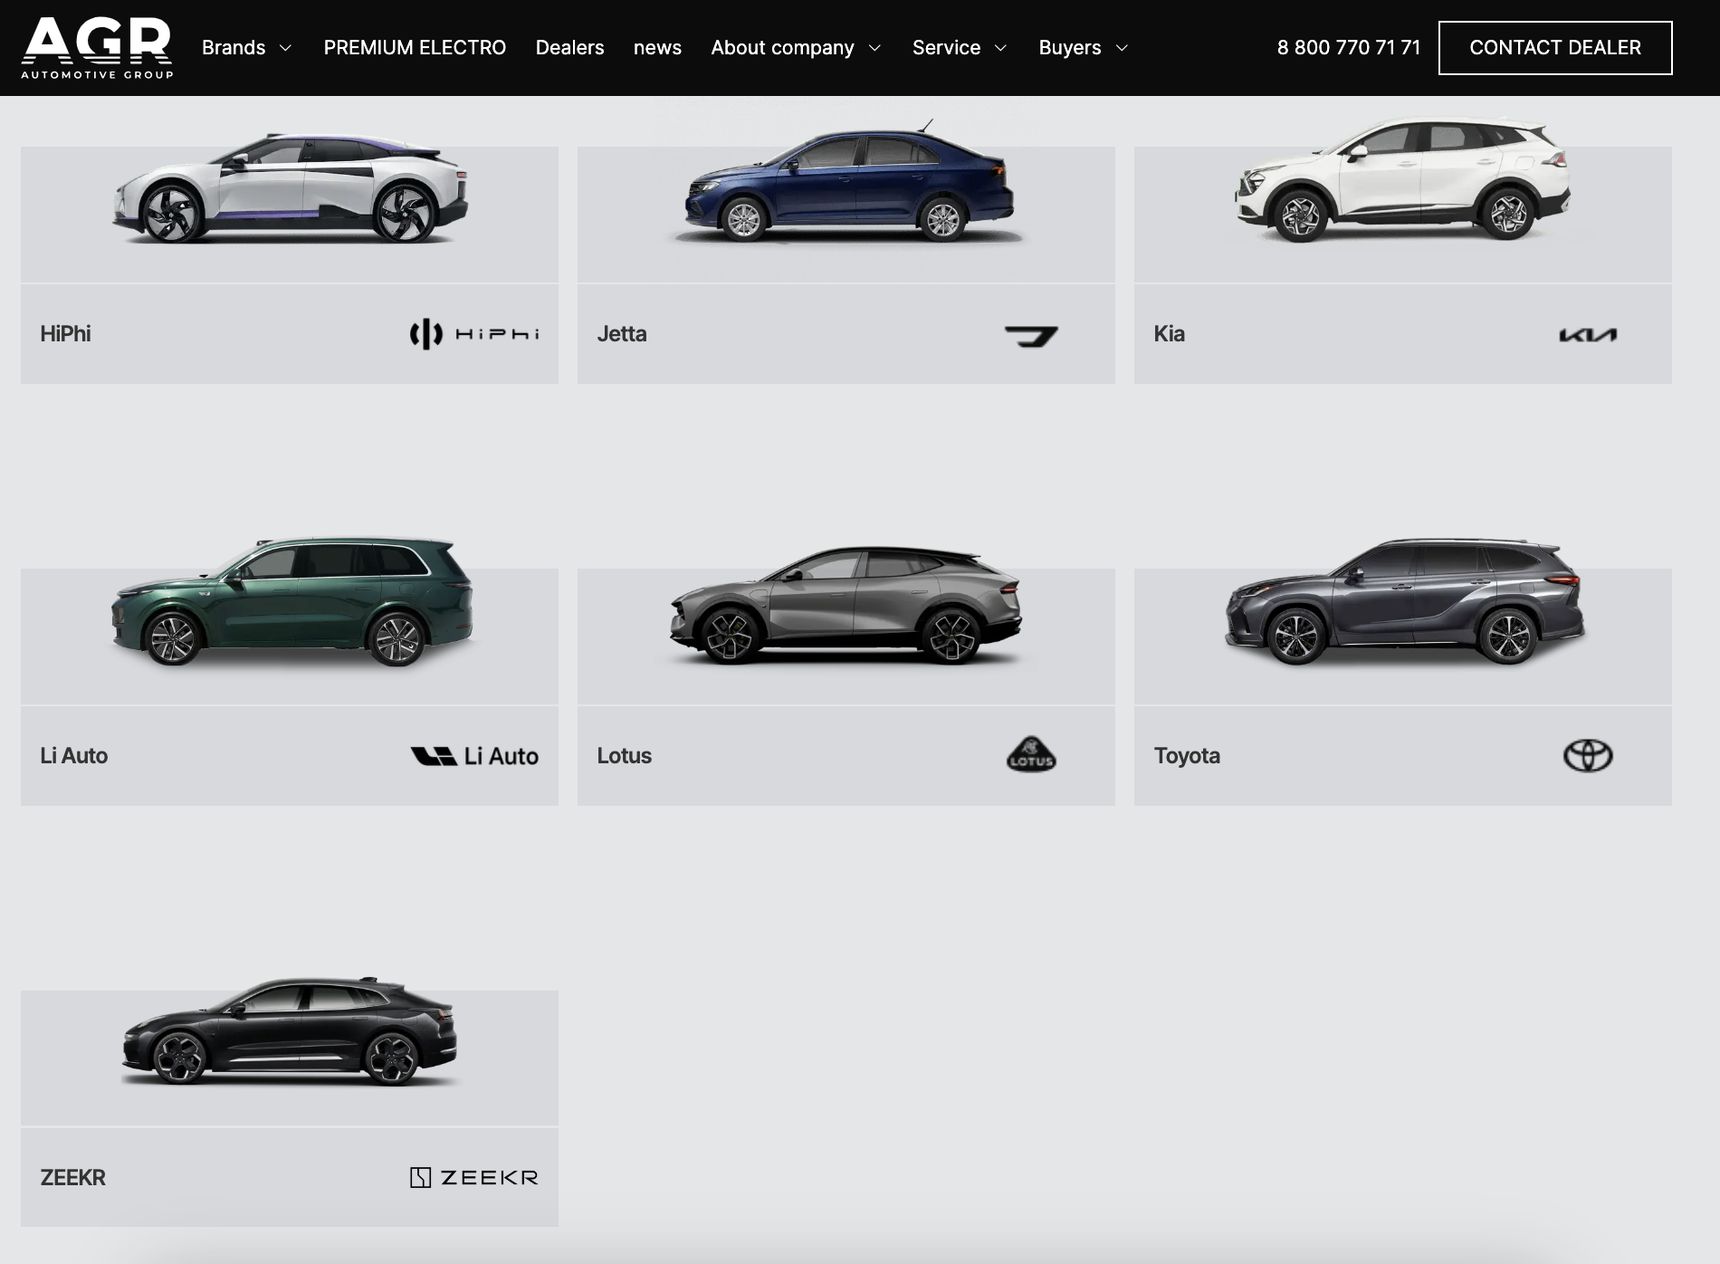Open the HiPhi brand name link
Screen dimensions: 1720x1264
[65, 334]
